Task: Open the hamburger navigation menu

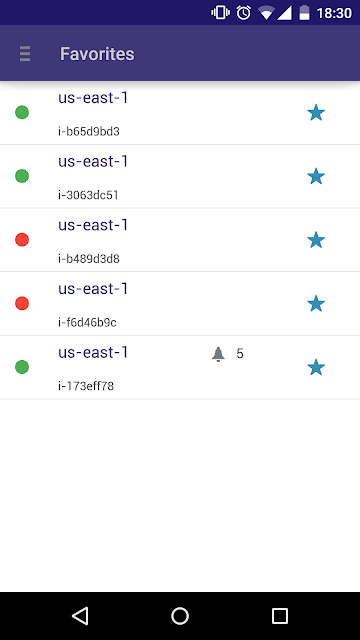Action: coord(25,54)
